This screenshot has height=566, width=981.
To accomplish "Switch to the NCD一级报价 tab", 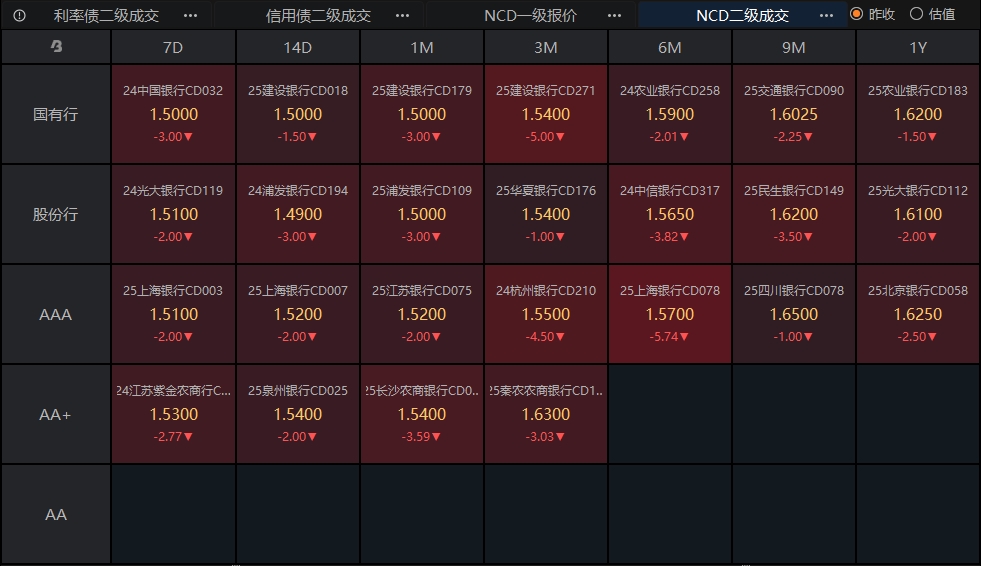I will (x=531, y=16).
